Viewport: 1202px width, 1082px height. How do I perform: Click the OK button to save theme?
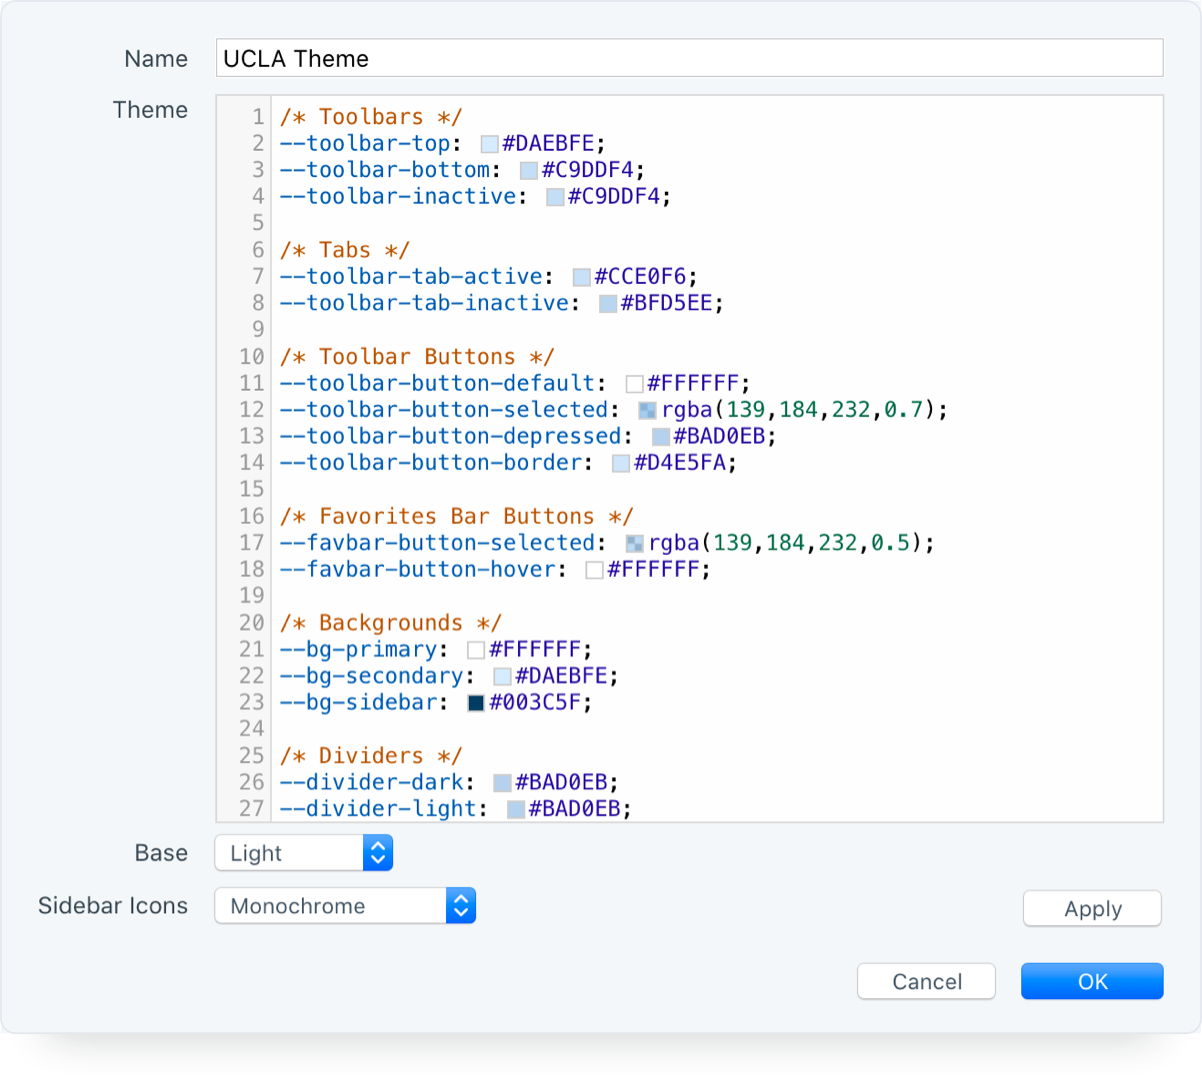click(1091, 981)
